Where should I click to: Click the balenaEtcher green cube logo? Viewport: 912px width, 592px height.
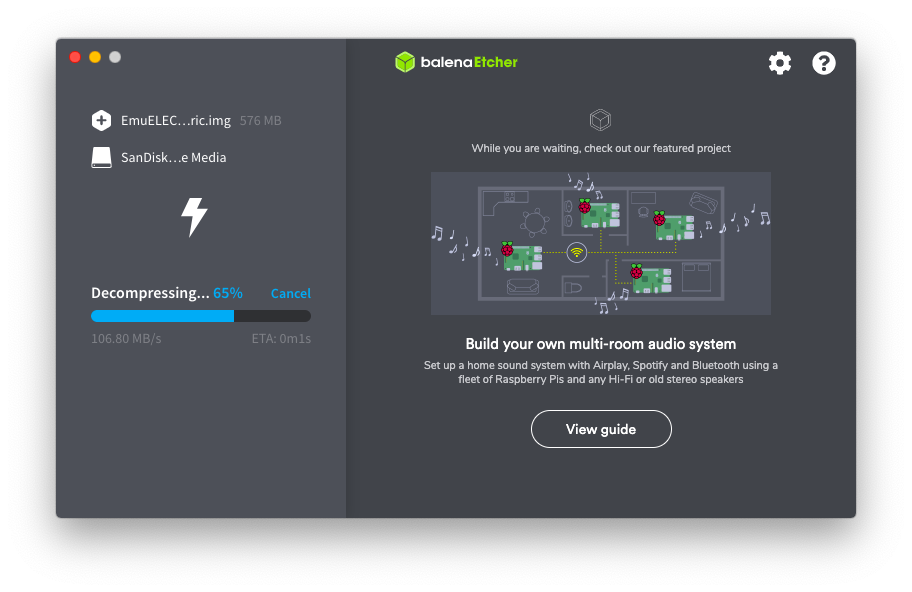[x=405, y=62]
